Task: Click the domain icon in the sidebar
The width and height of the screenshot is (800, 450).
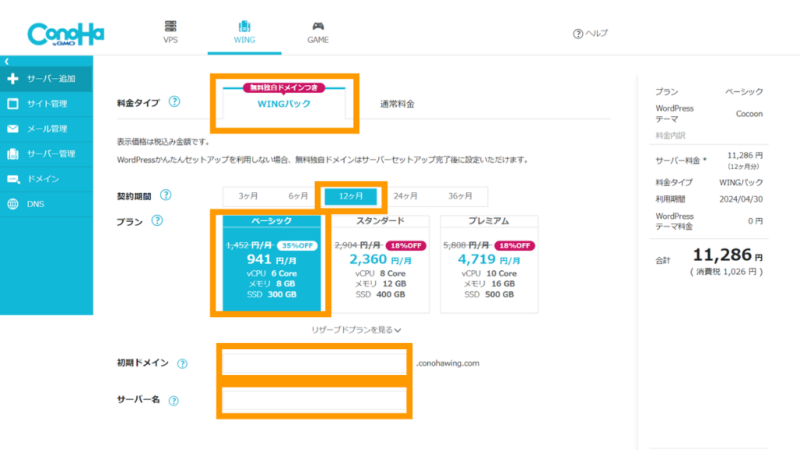Action: (x=13, y=179)
